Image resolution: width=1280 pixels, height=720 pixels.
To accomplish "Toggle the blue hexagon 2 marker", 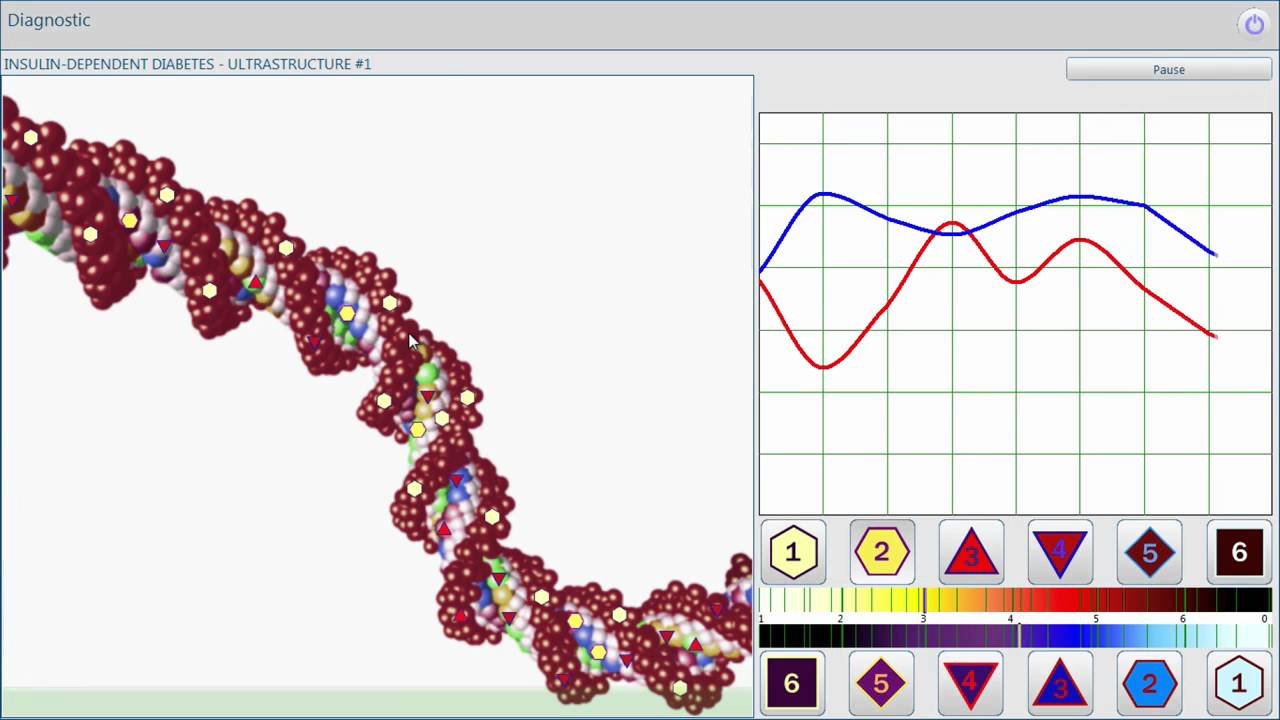I will pyautogui.click(x=1149, y=683).
